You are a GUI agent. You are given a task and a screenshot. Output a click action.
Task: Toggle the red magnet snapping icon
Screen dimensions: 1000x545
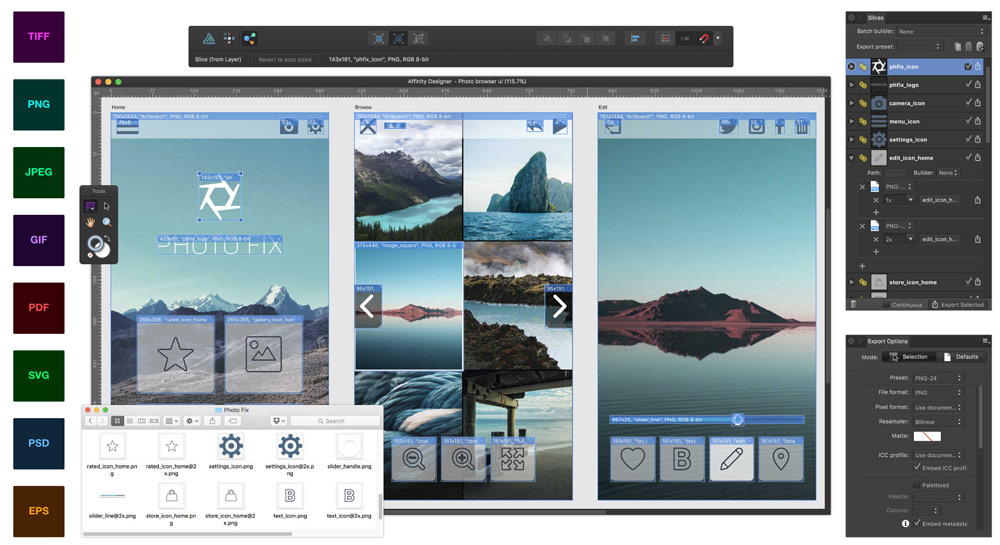pos(704,39)
